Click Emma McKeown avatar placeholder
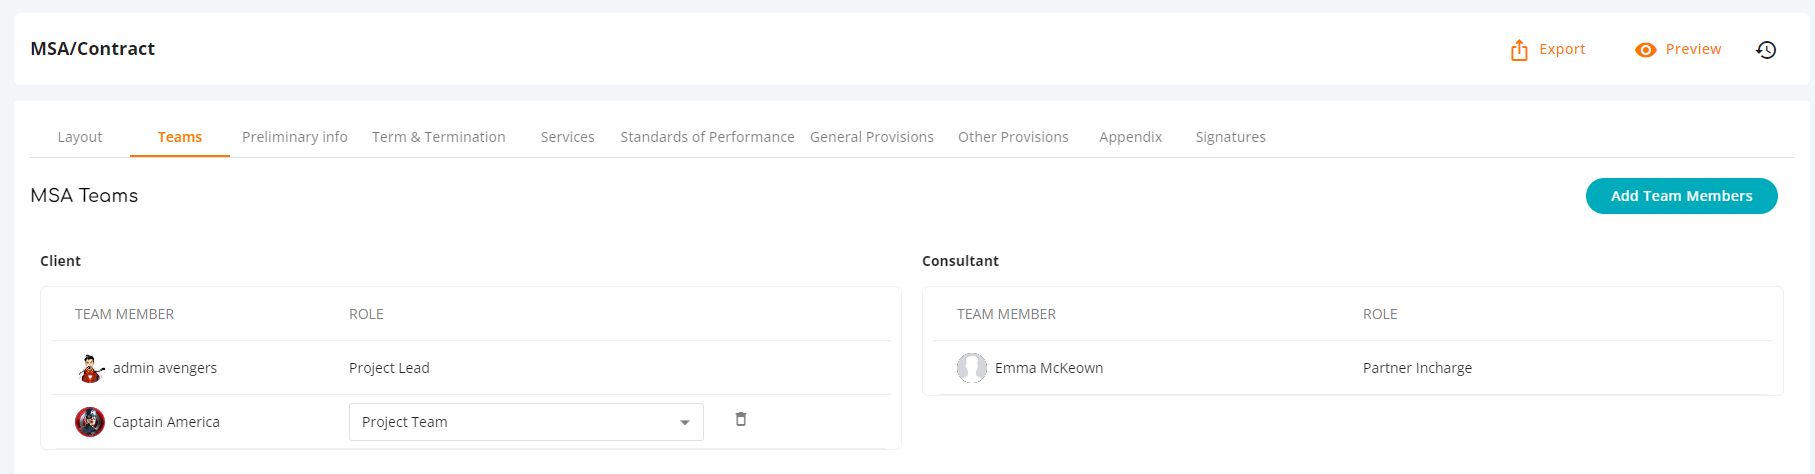Screen dimensions: 1815x474 [972, 368]
